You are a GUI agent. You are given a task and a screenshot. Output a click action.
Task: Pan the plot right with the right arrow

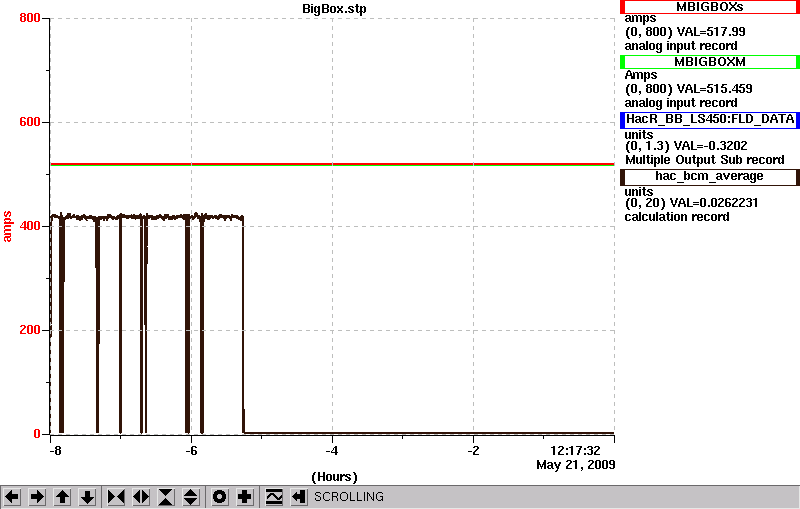click(x=37, y=497)
